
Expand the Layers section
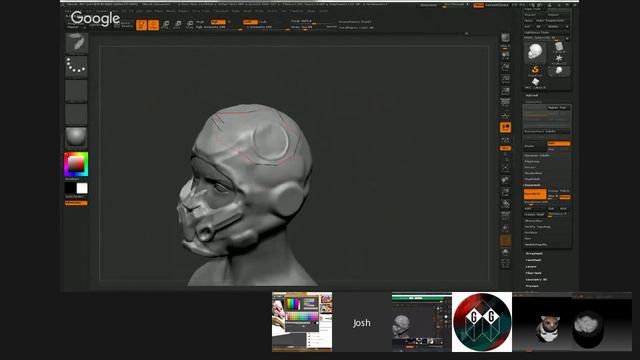[531, 267]
